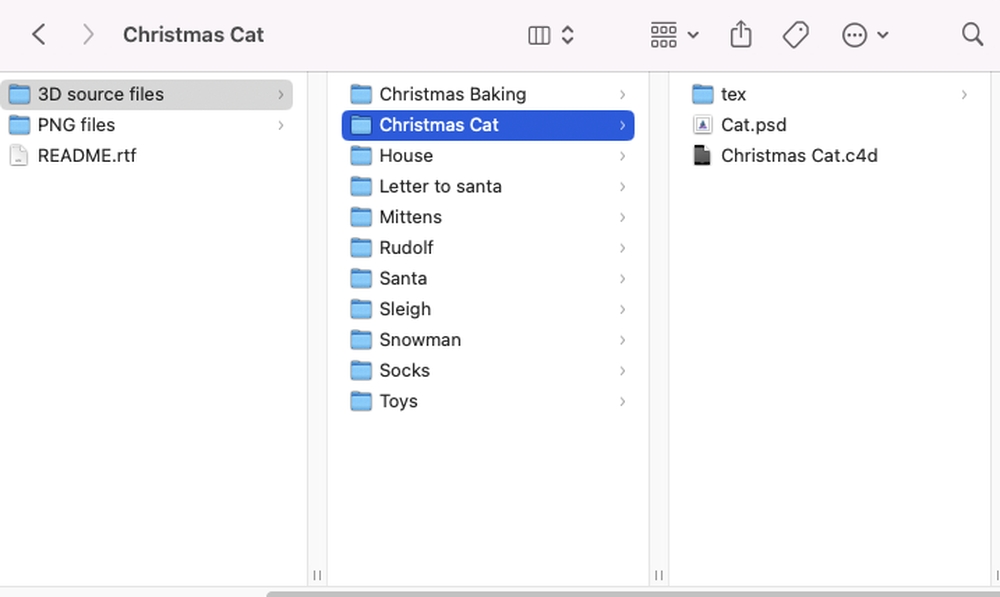Select the Socks folder icon
The height and width of the screenshot is (597, 1000).
click(x=361, y=370)
